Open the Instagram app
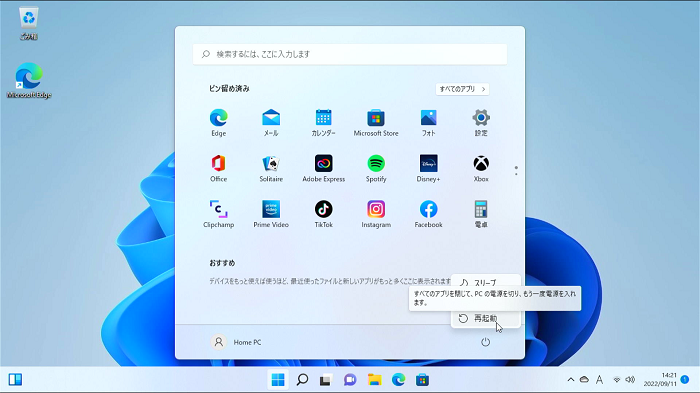Viewport: 700px width, 393px height. [x=376, y=214]
